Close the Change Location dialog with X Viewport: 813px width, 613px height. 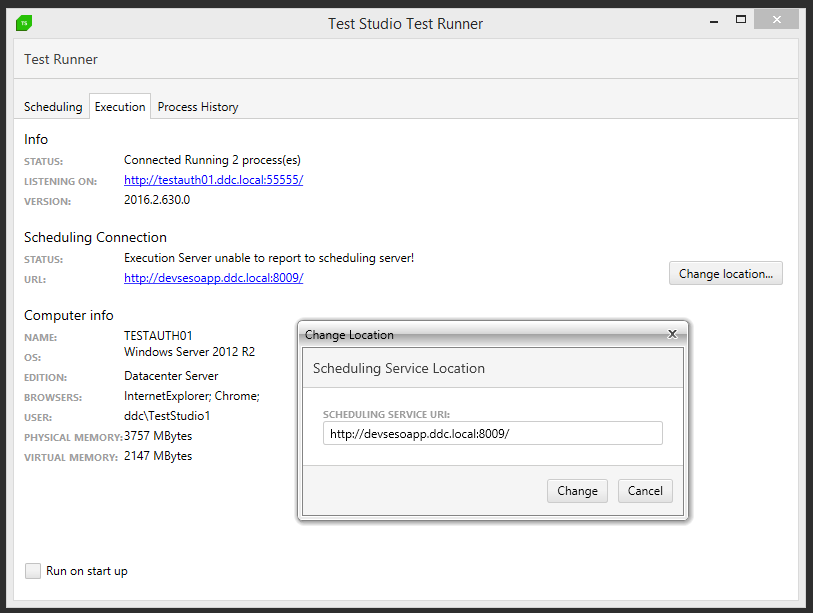pyautogui.click(x=673, y=334)
